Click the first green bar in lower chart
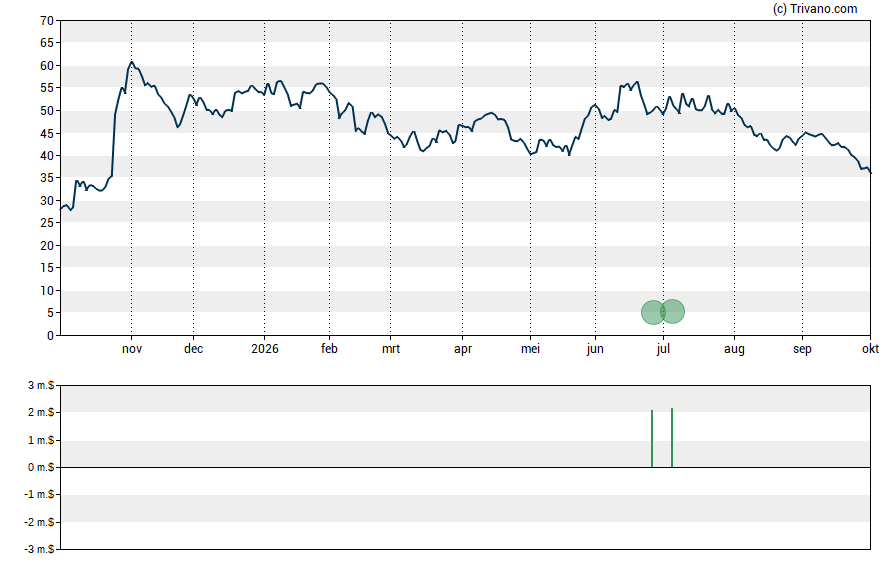 652,439
